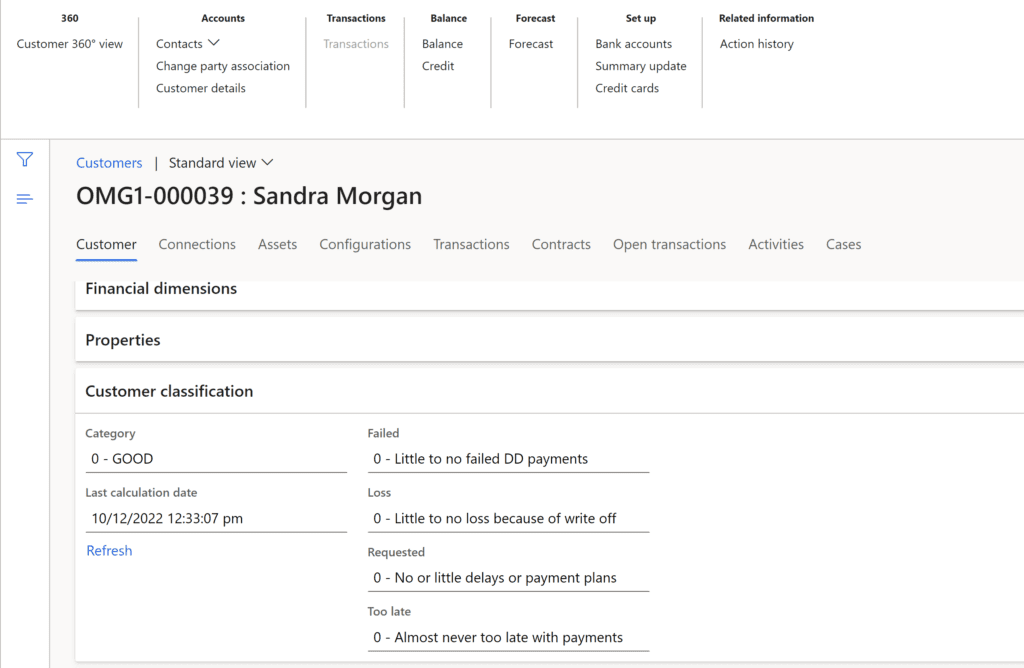Click the Failed field label
This screenshot has height=668, width=1024.
383,434
